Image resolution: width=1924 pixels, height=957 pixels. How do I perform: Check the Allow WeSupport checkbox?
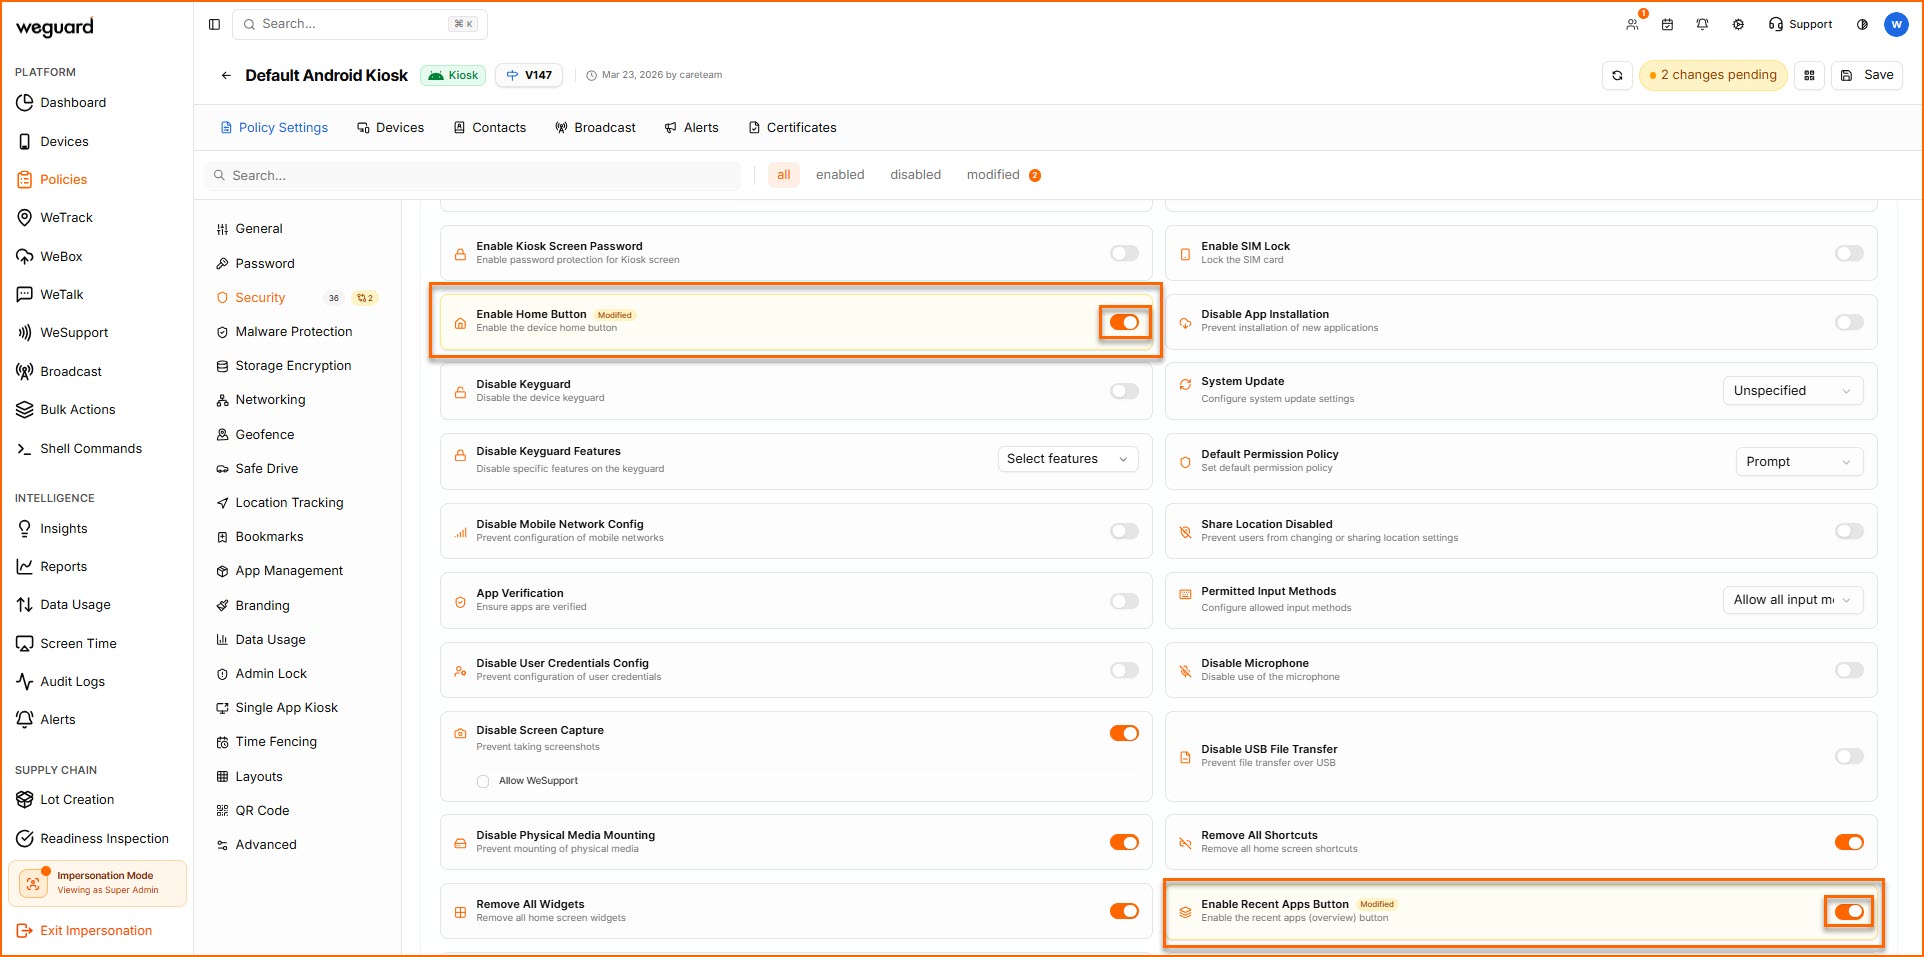[483, 781]
